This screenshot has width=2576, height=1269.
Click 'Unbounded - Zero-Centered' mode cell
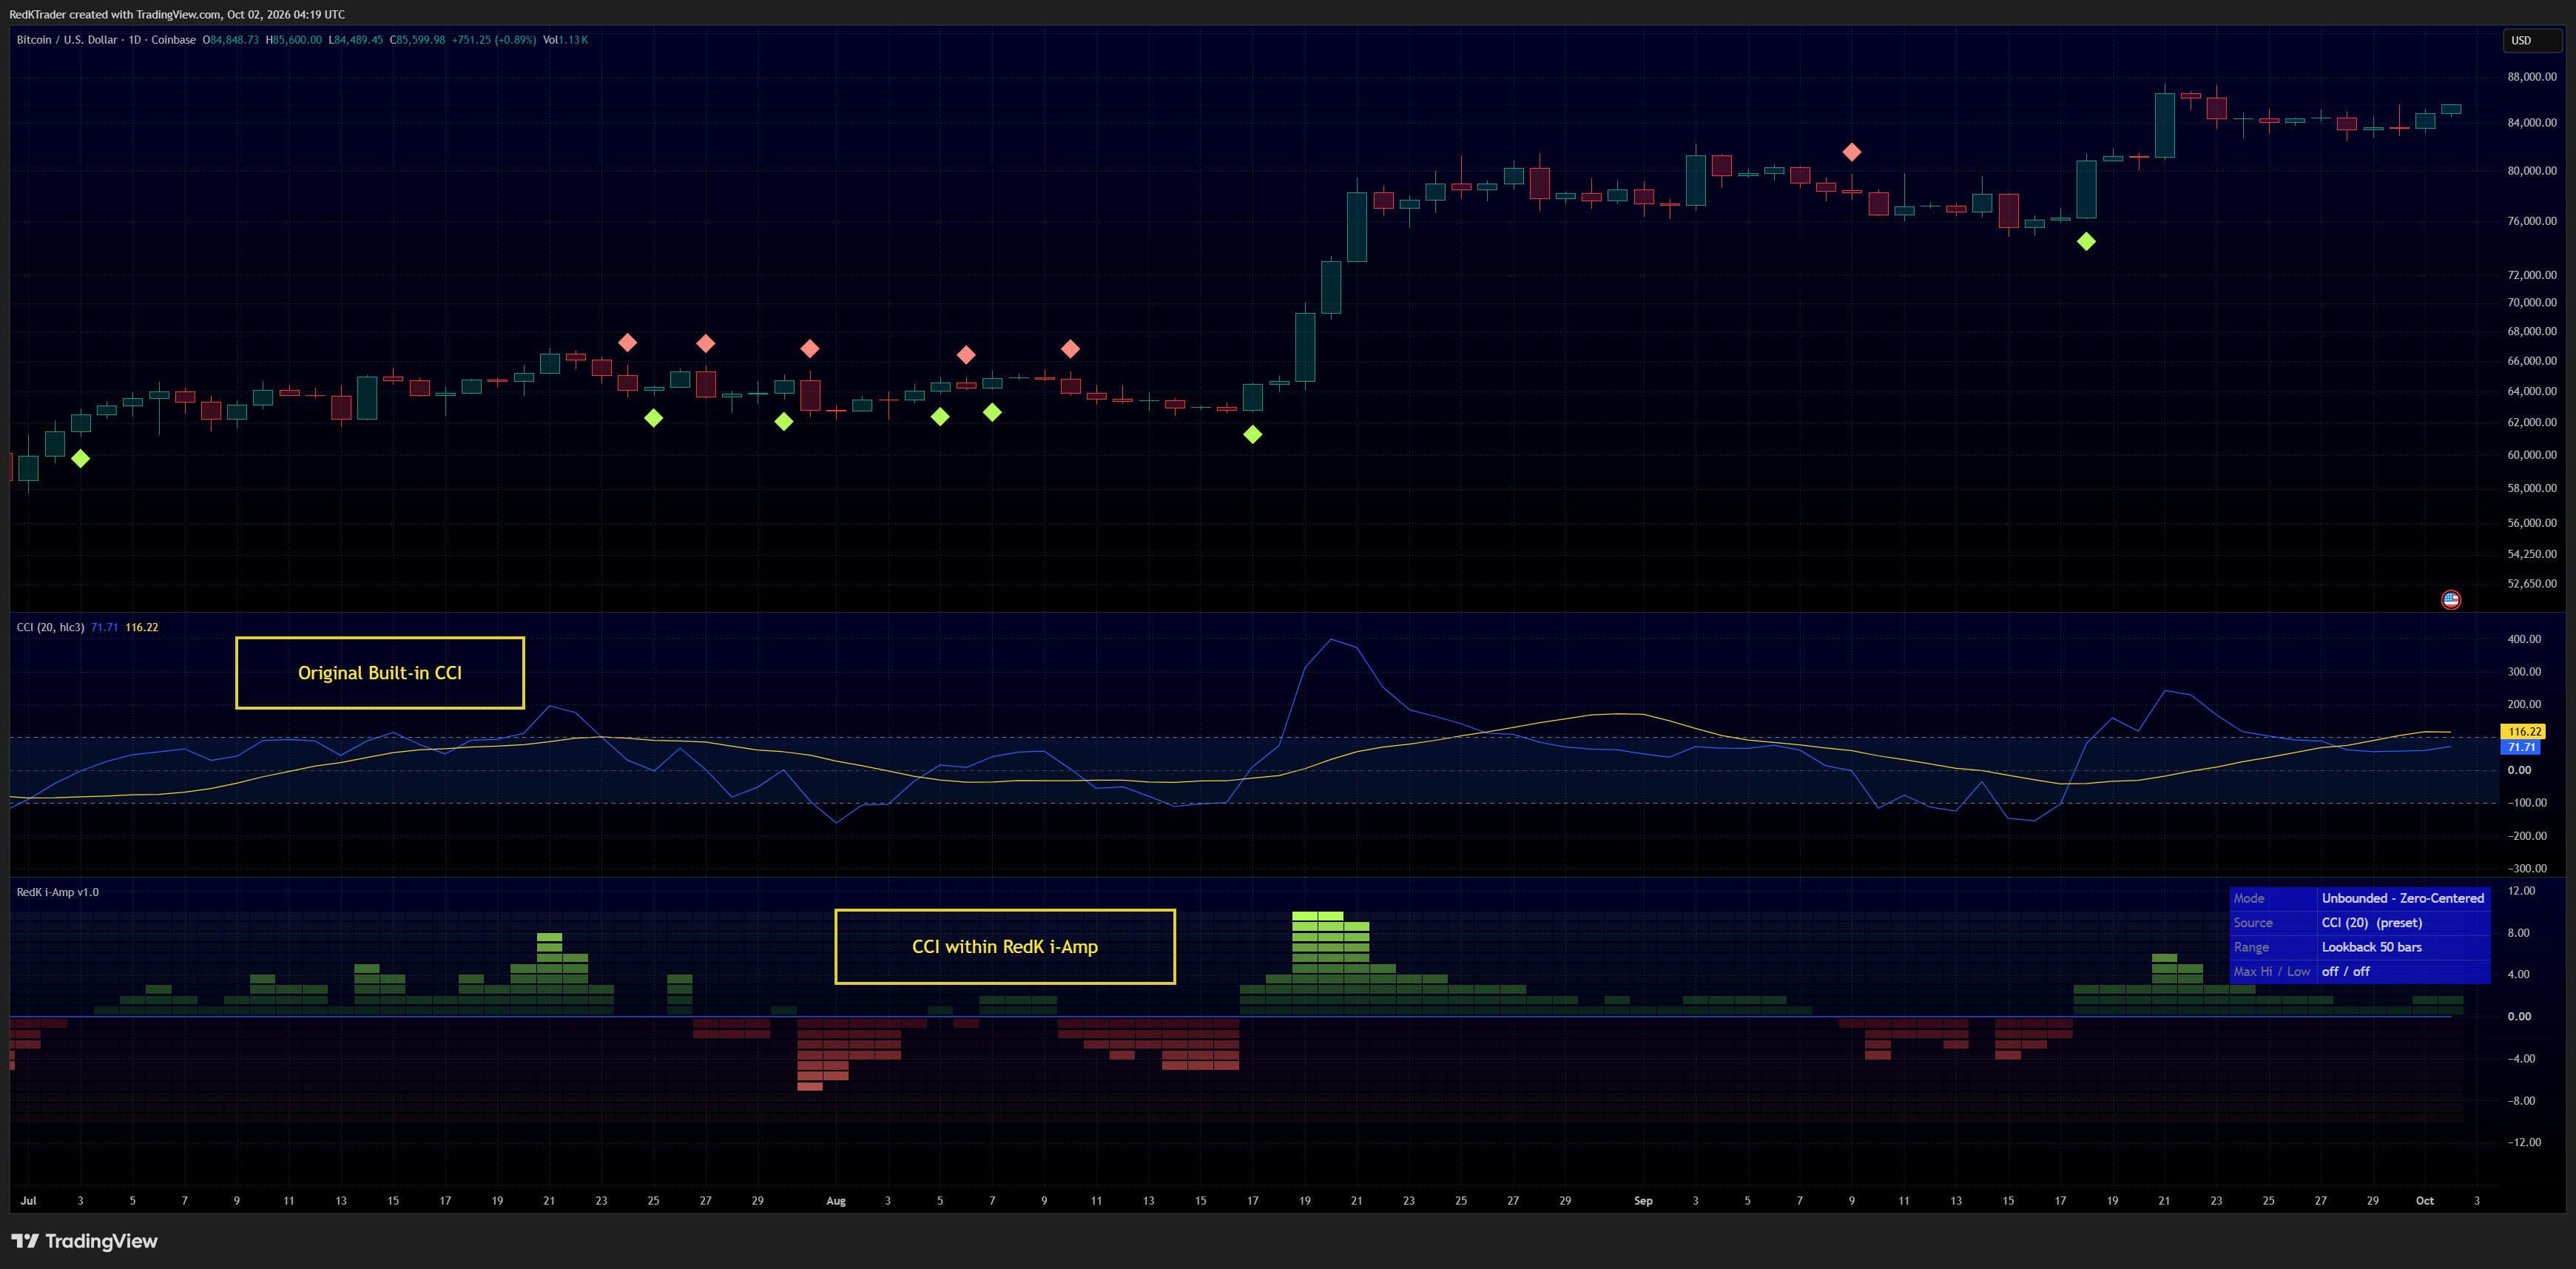click(x=2403, y=898)
